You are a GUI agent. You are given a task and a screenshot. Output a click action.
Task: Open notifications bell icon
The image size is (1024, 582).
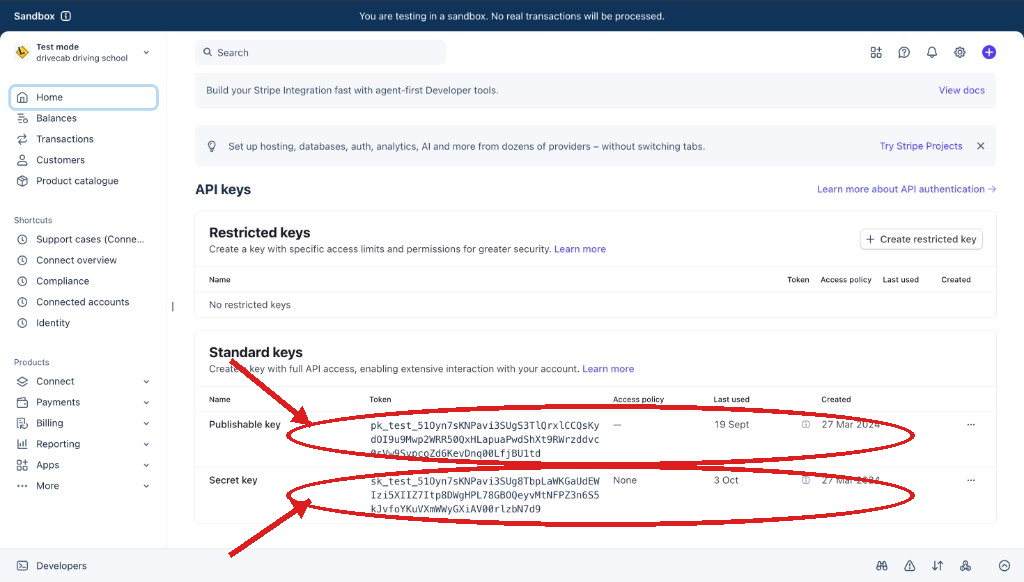[x=932, y=52]
